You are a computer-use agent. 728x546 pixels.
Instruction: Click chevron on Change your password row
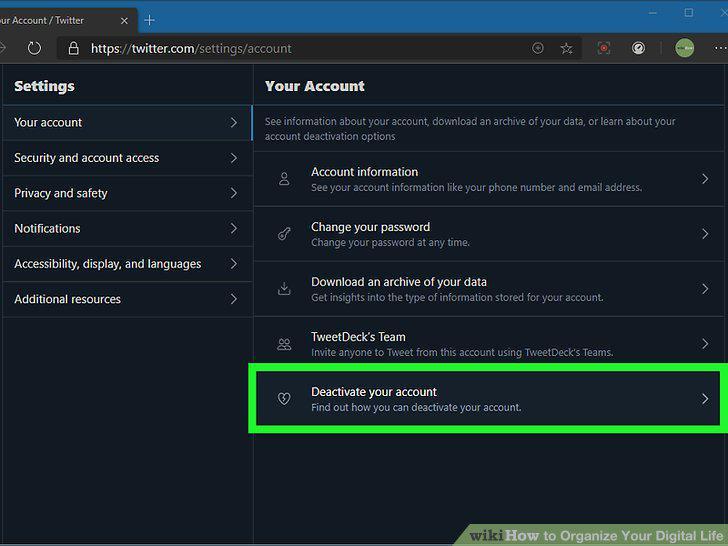pos(705,234)
